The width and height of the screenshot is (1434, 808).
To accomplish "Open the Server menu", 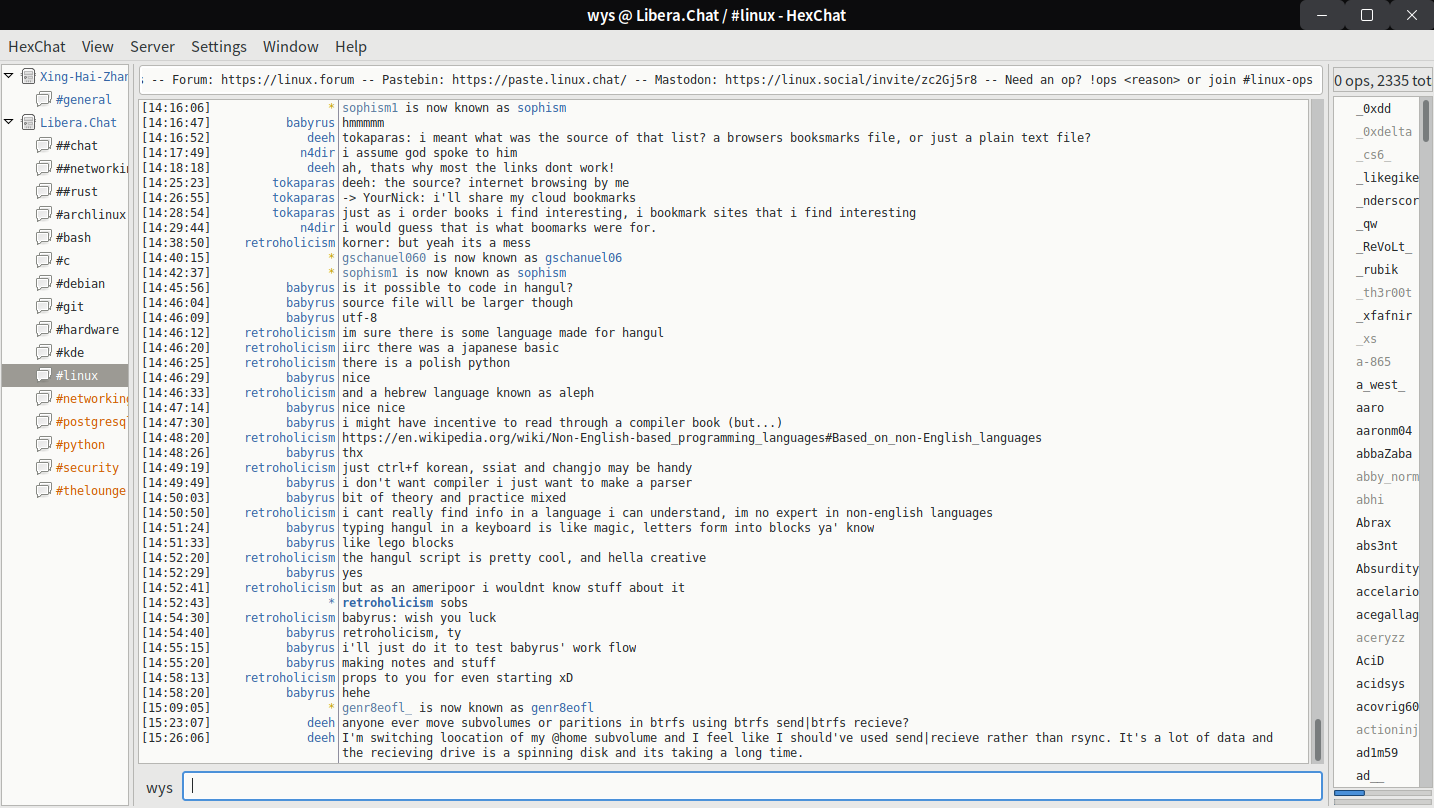I will tap(152, 46).
